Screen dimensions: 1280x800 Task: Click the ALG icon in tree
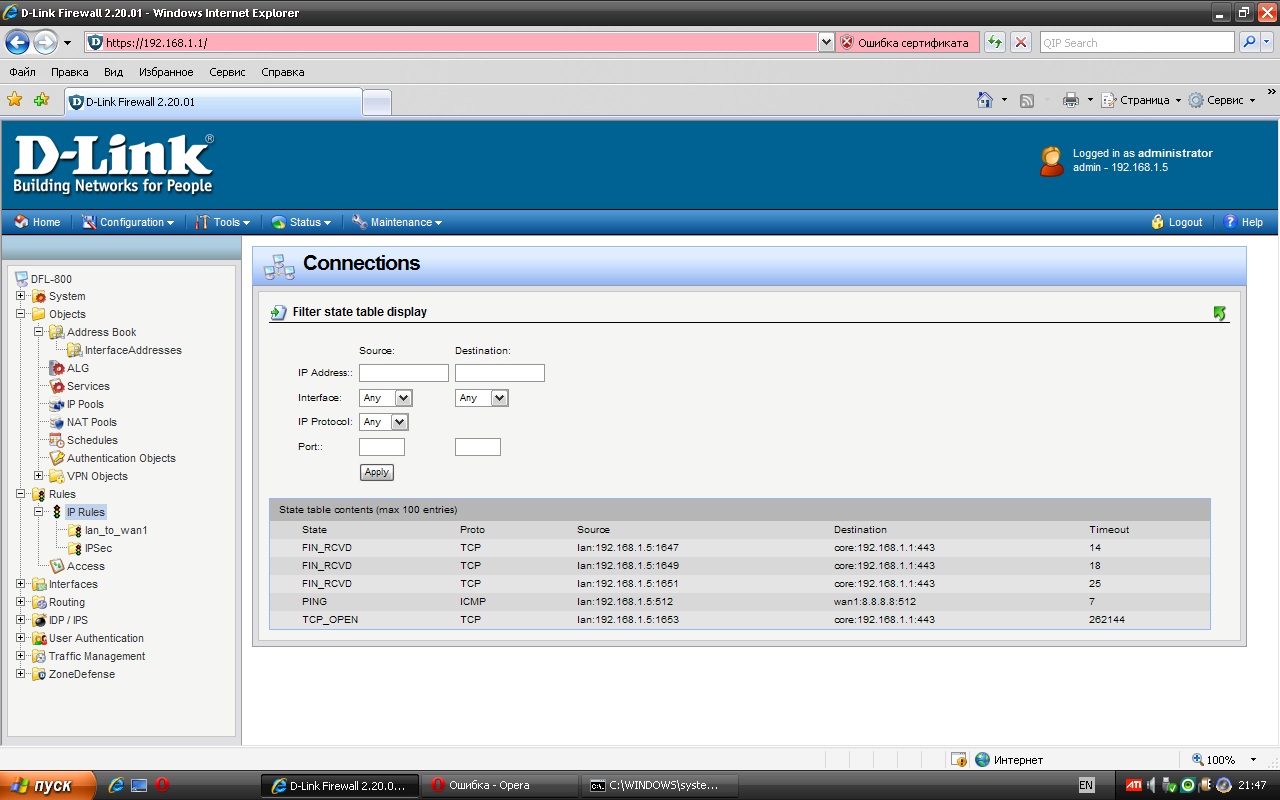pos(57,368)
